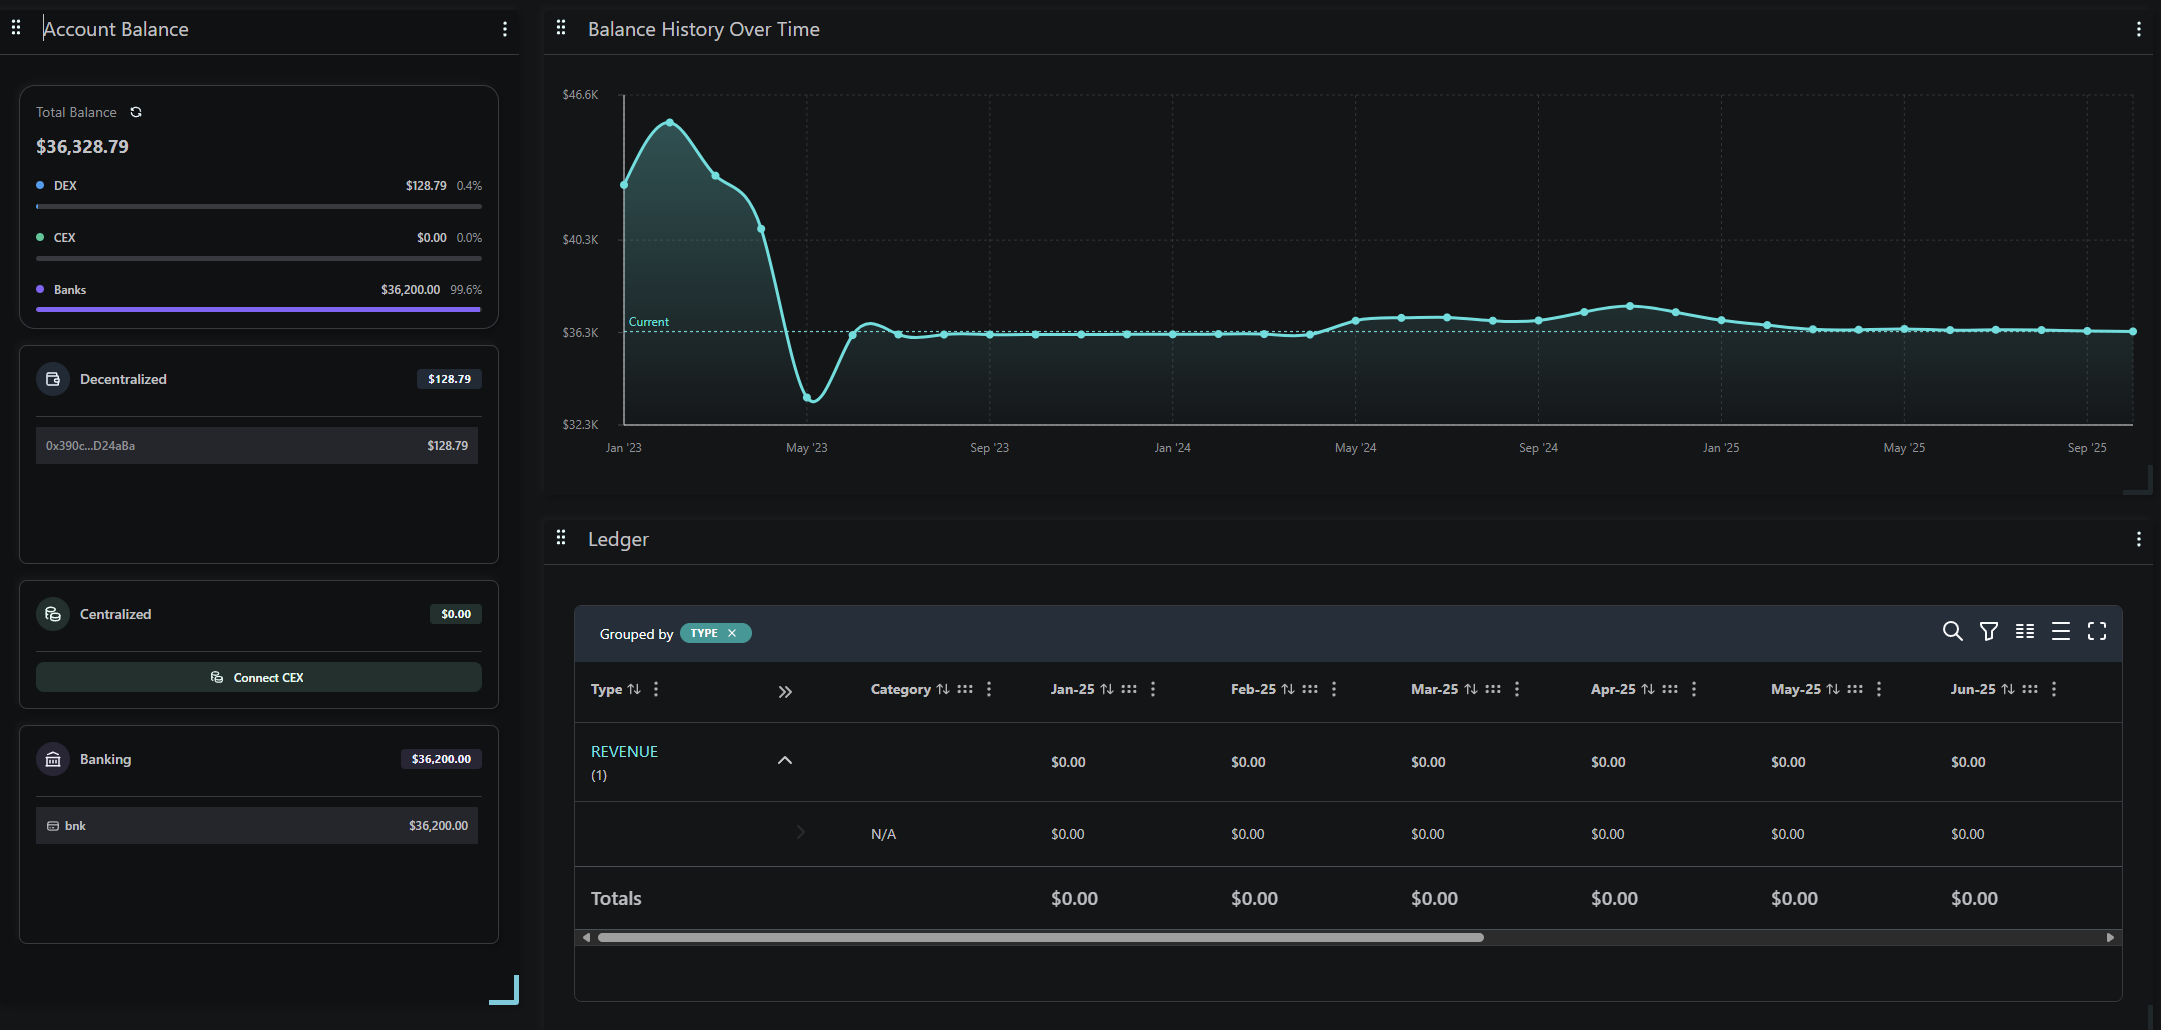2161x1030 pixels.
Task: Click the bank icon next to Banking header
Action: [x=52, y=759]
